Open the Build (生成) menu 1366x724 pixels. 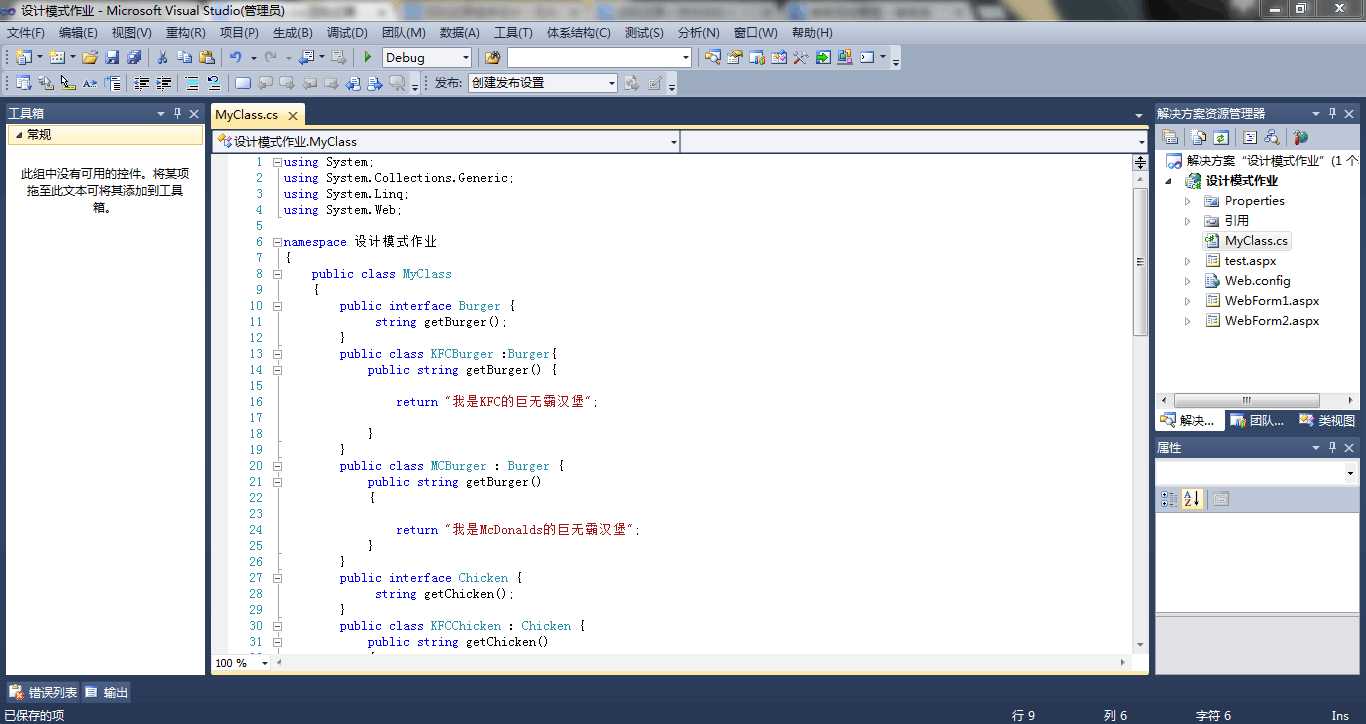(292, 33)
